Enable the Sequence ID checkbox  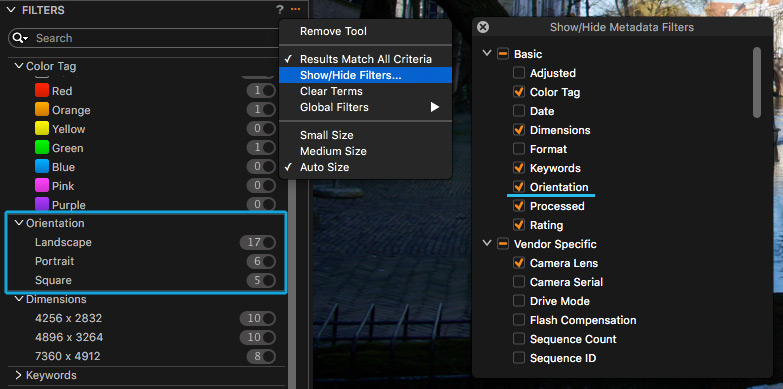[x=519, y=358]
